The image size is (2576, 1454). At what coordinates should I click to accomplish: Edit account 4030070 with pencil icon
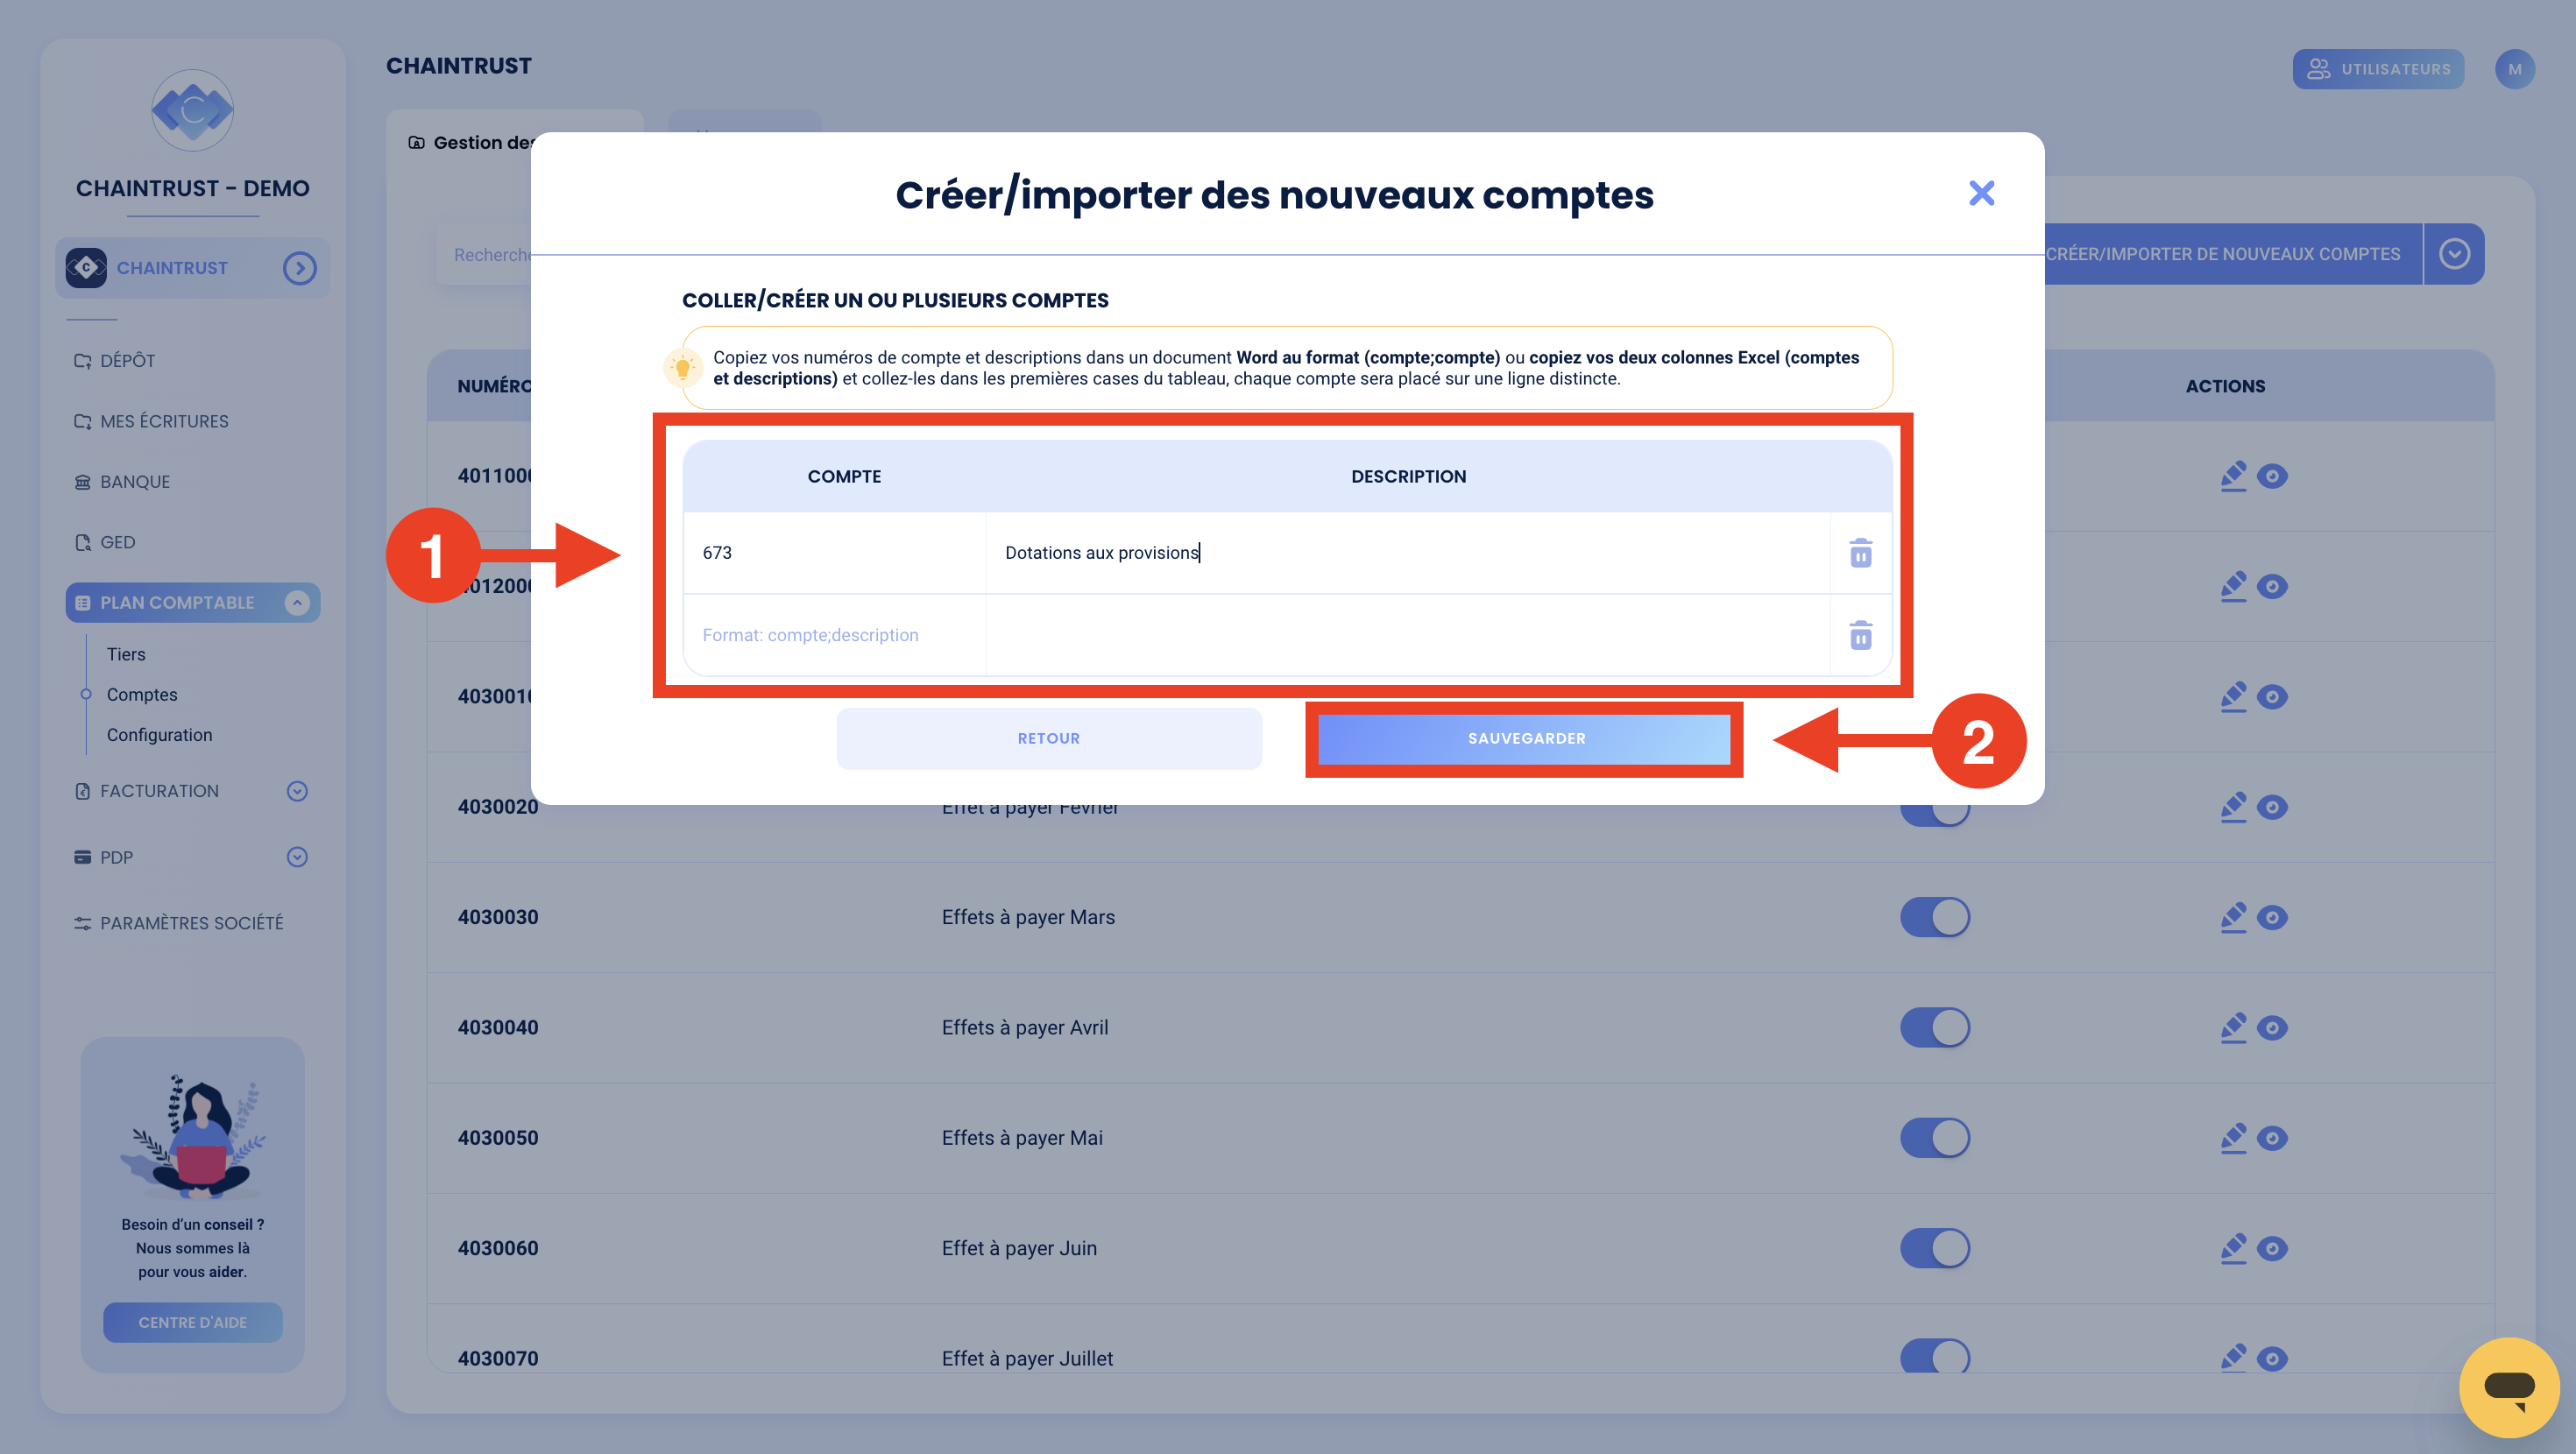tap(2233, 1357)
